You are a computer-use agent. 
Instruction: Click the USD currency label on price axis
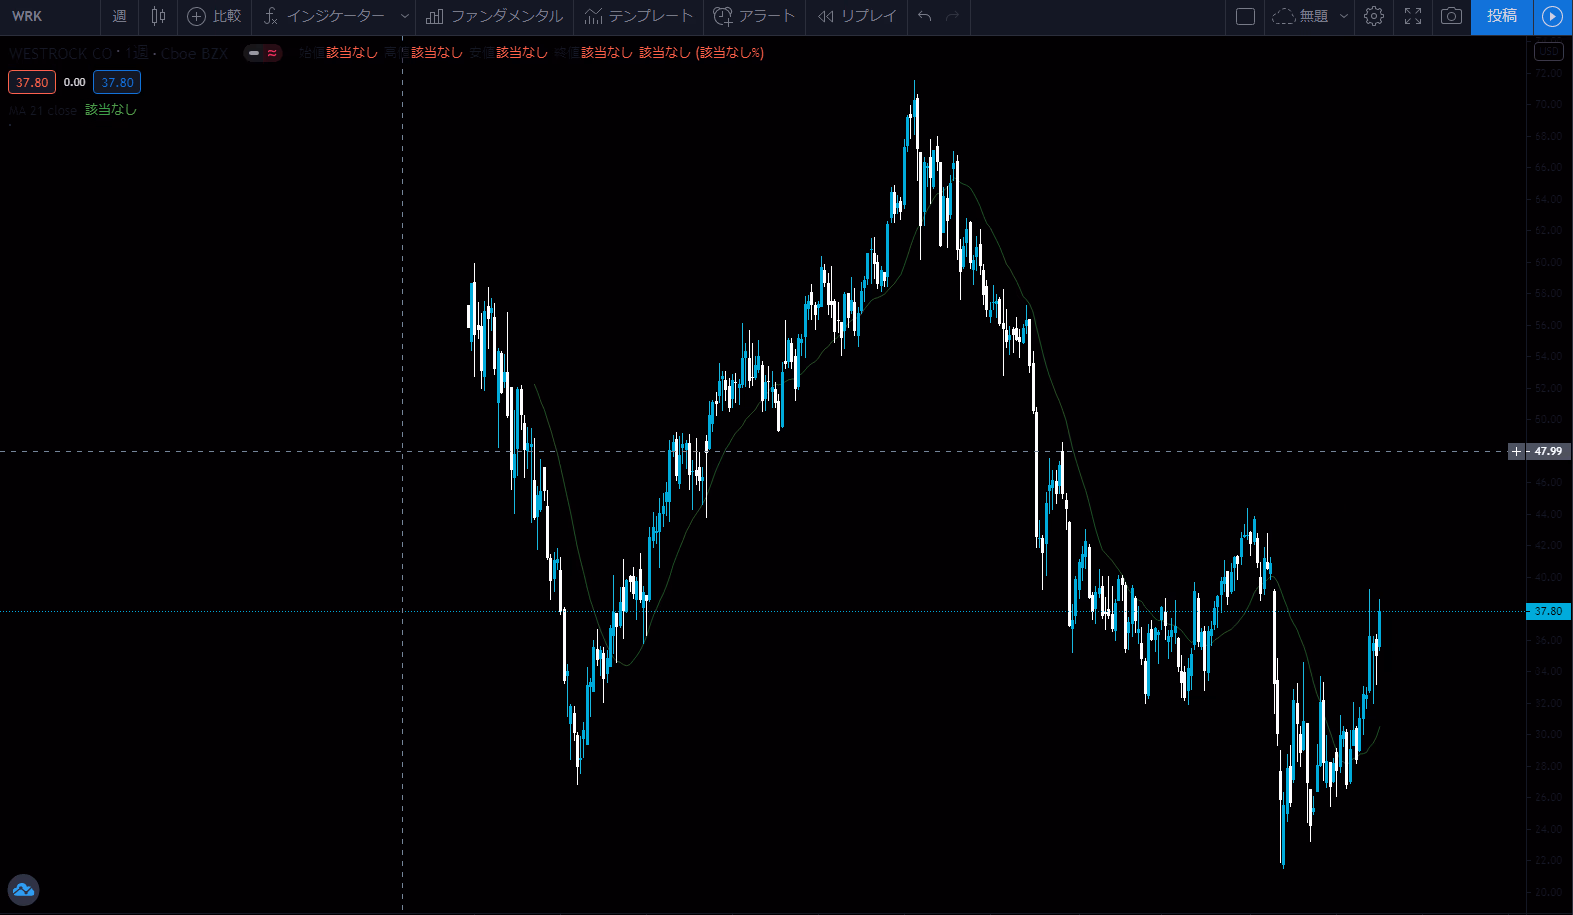pos(1548,51)
